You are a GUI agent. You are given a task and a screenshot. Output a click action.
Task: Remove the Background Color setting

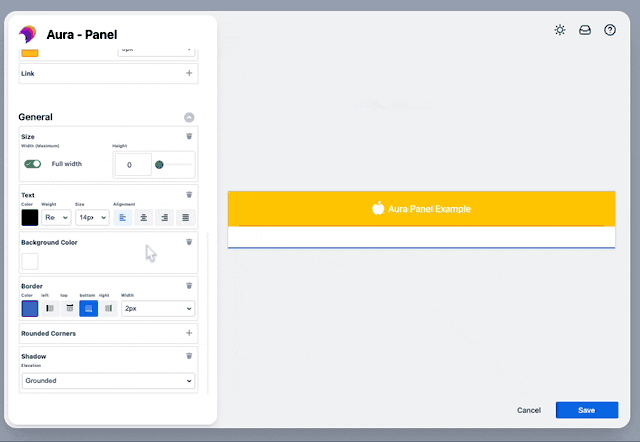[x=189, y=242]
